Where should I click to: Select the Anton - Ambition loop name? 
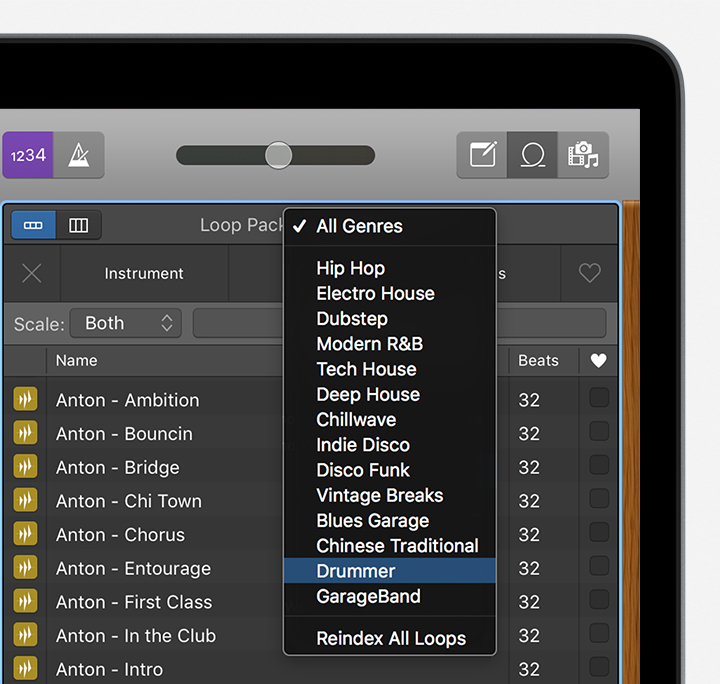(128, 400)
